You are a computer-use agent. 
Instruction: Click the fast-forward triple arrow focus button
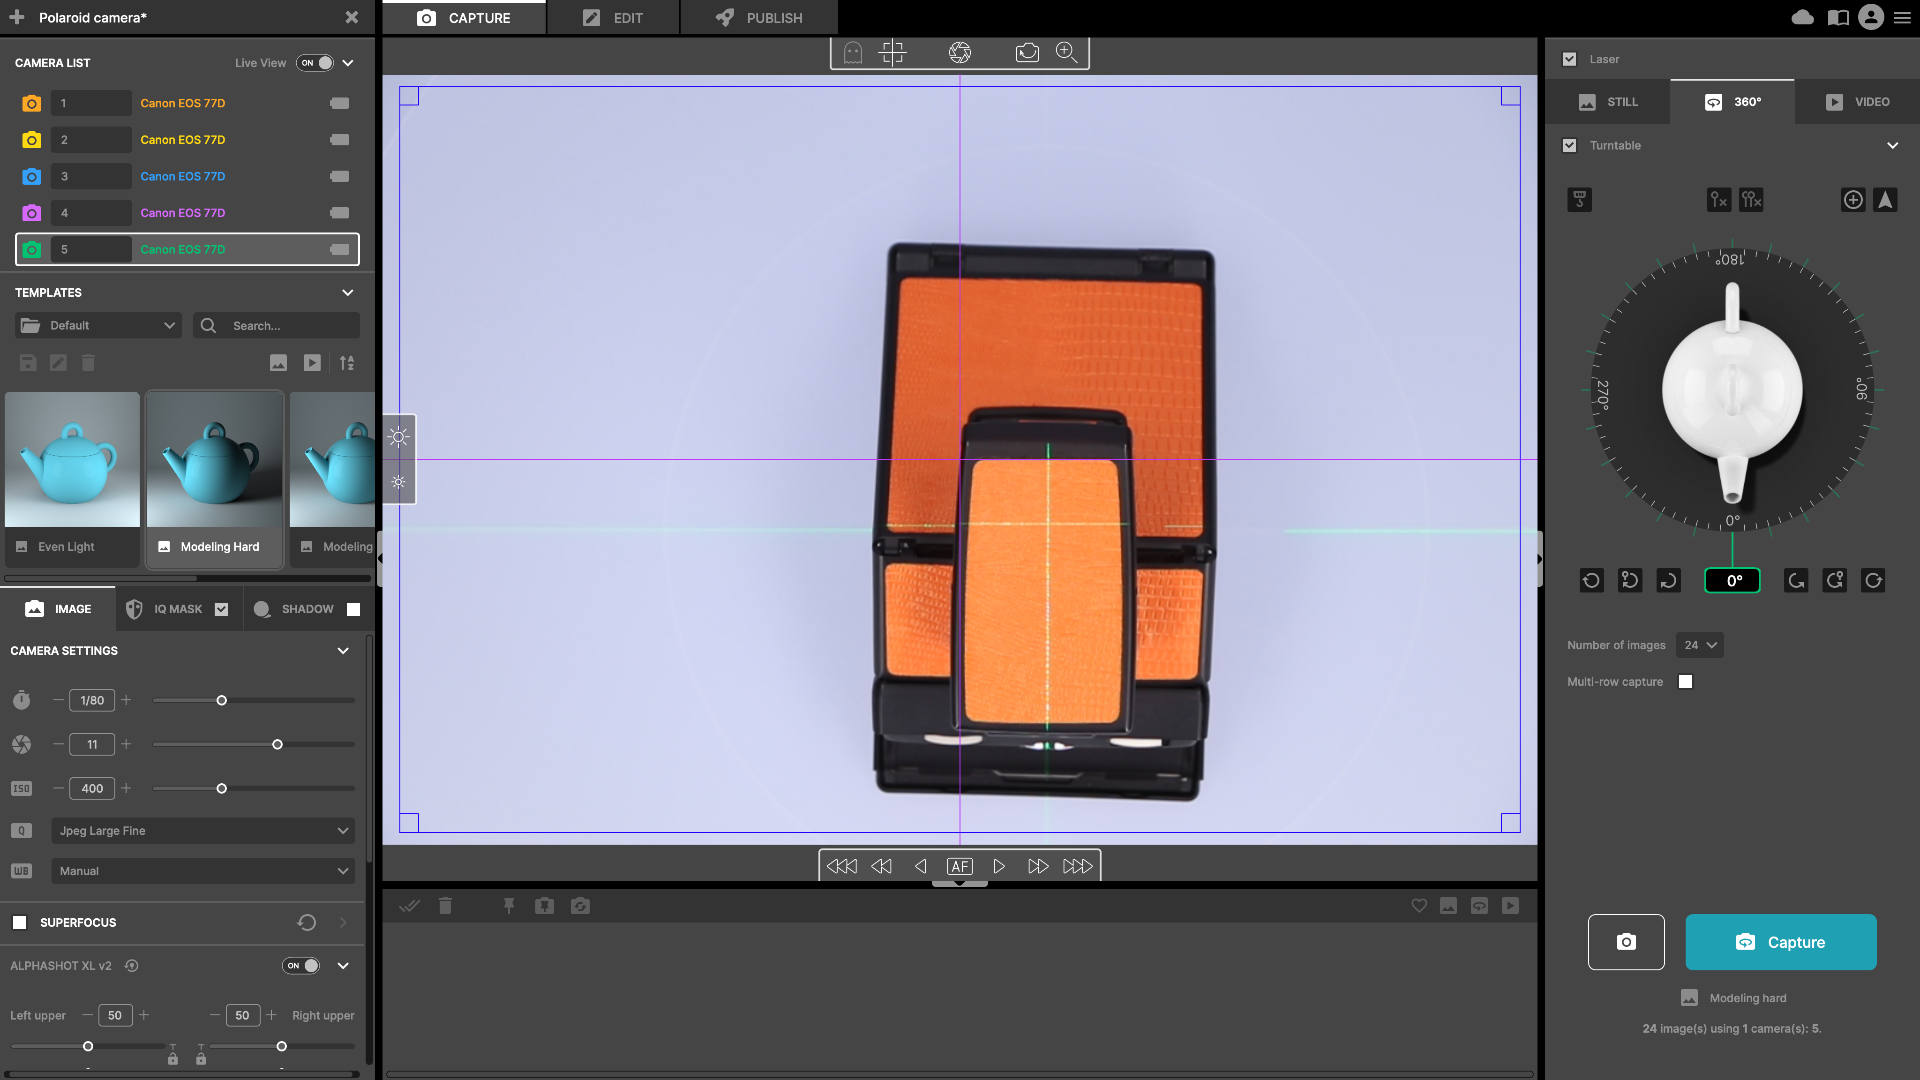tap(1077, 866)
